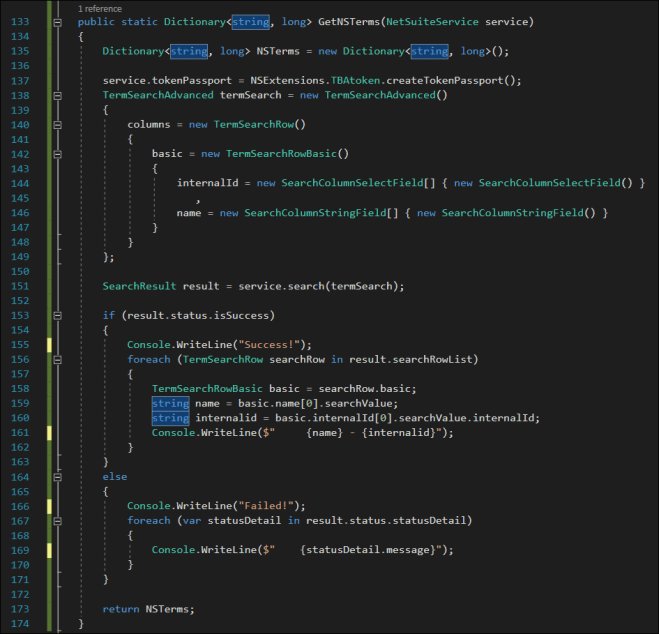This screenshot has width=659, height=634.
Task: Click the NSExtensions identifier on line 137
Action: click(287, 80)
